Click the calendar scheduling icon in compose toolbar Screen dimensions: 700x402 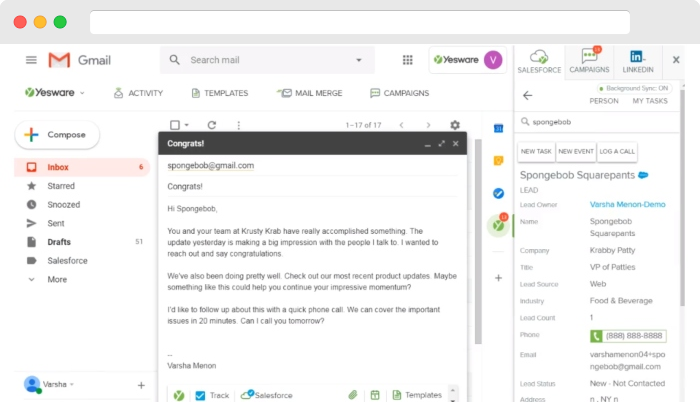(x=375, y=395)
